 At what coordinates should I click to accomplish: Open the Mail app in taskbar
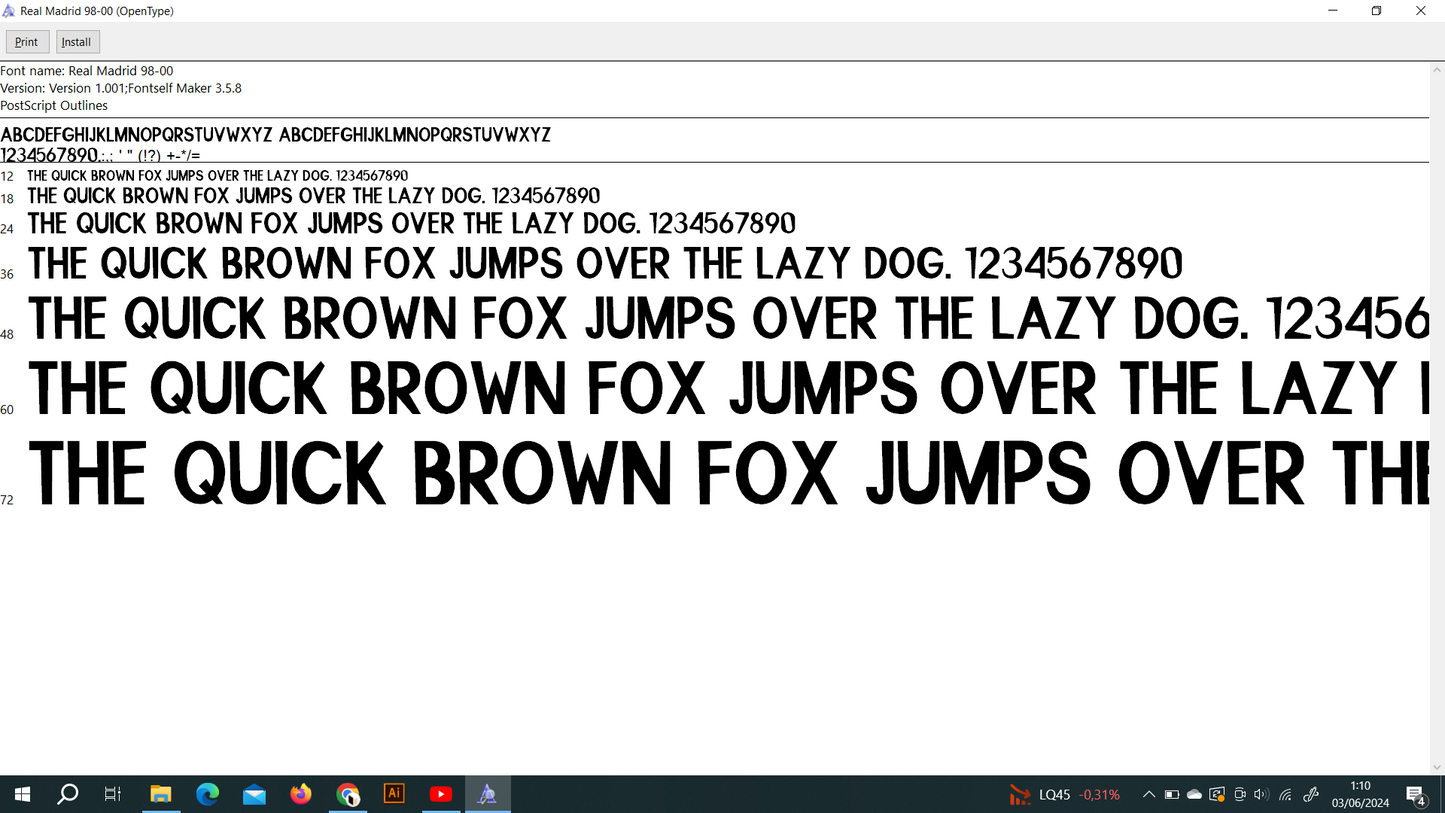coord(254,794)
